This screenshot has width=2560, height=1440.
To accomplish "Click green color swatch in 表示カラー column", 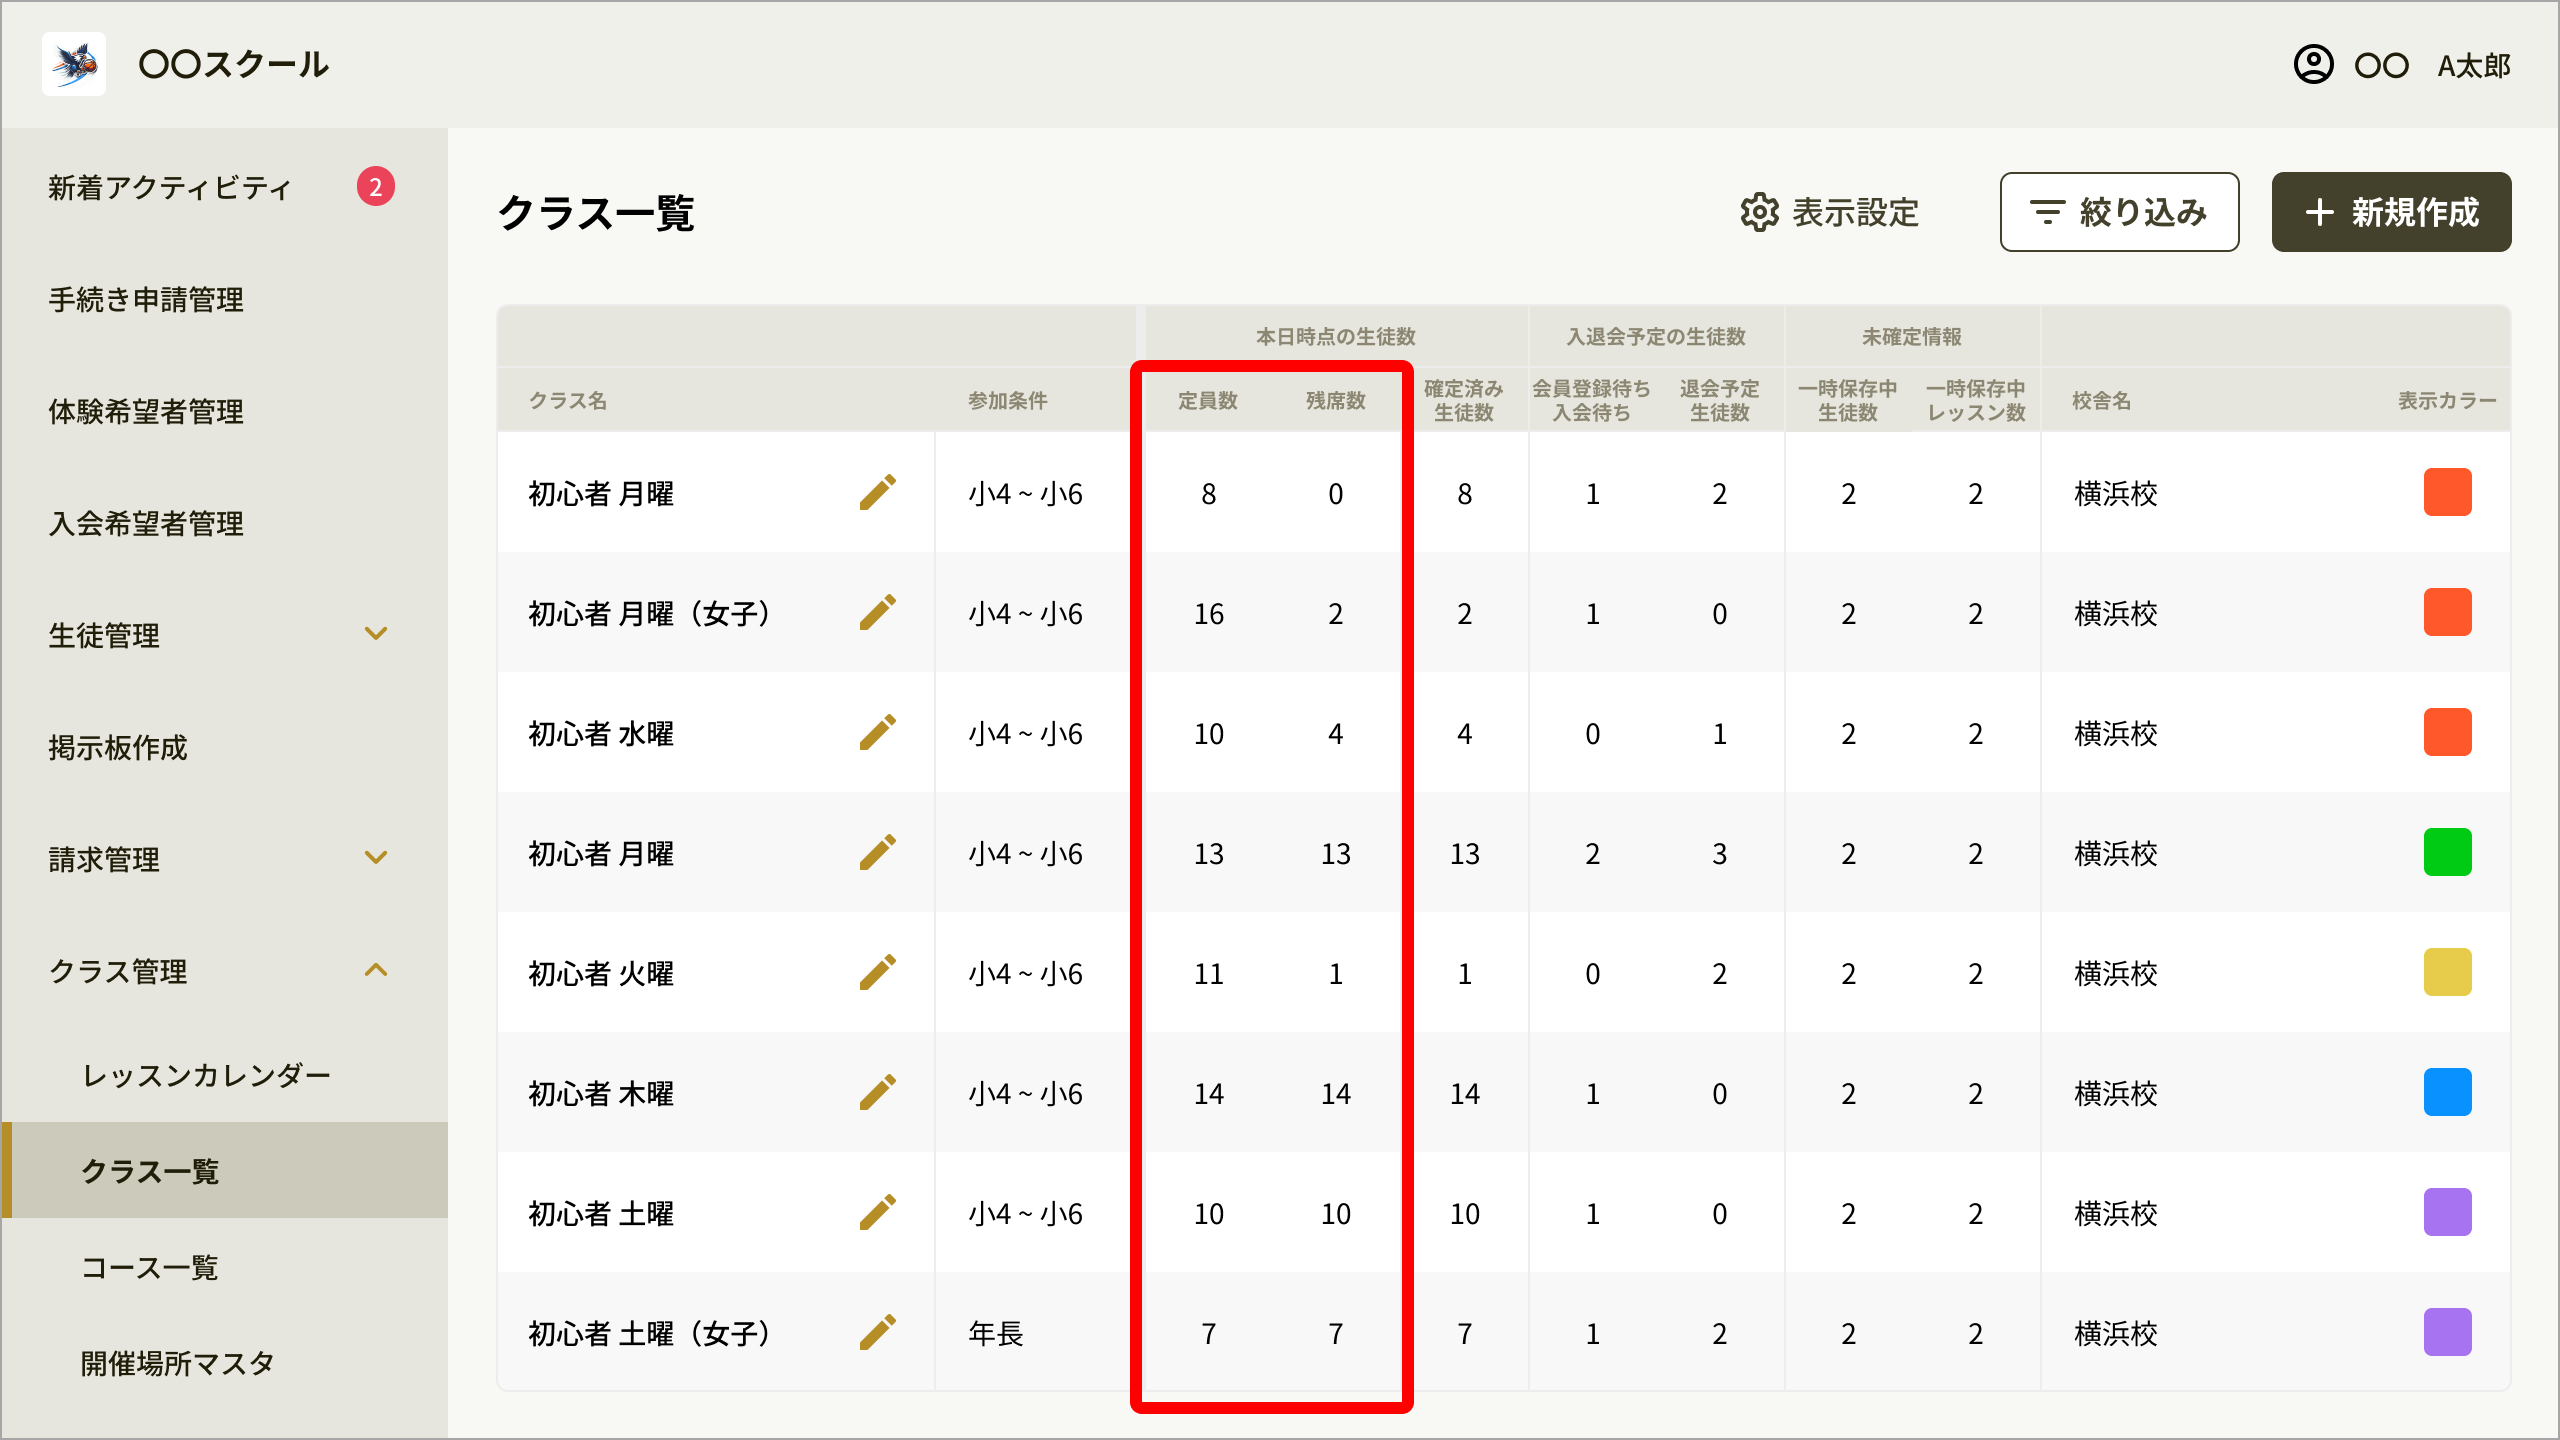I will 2447,852.
